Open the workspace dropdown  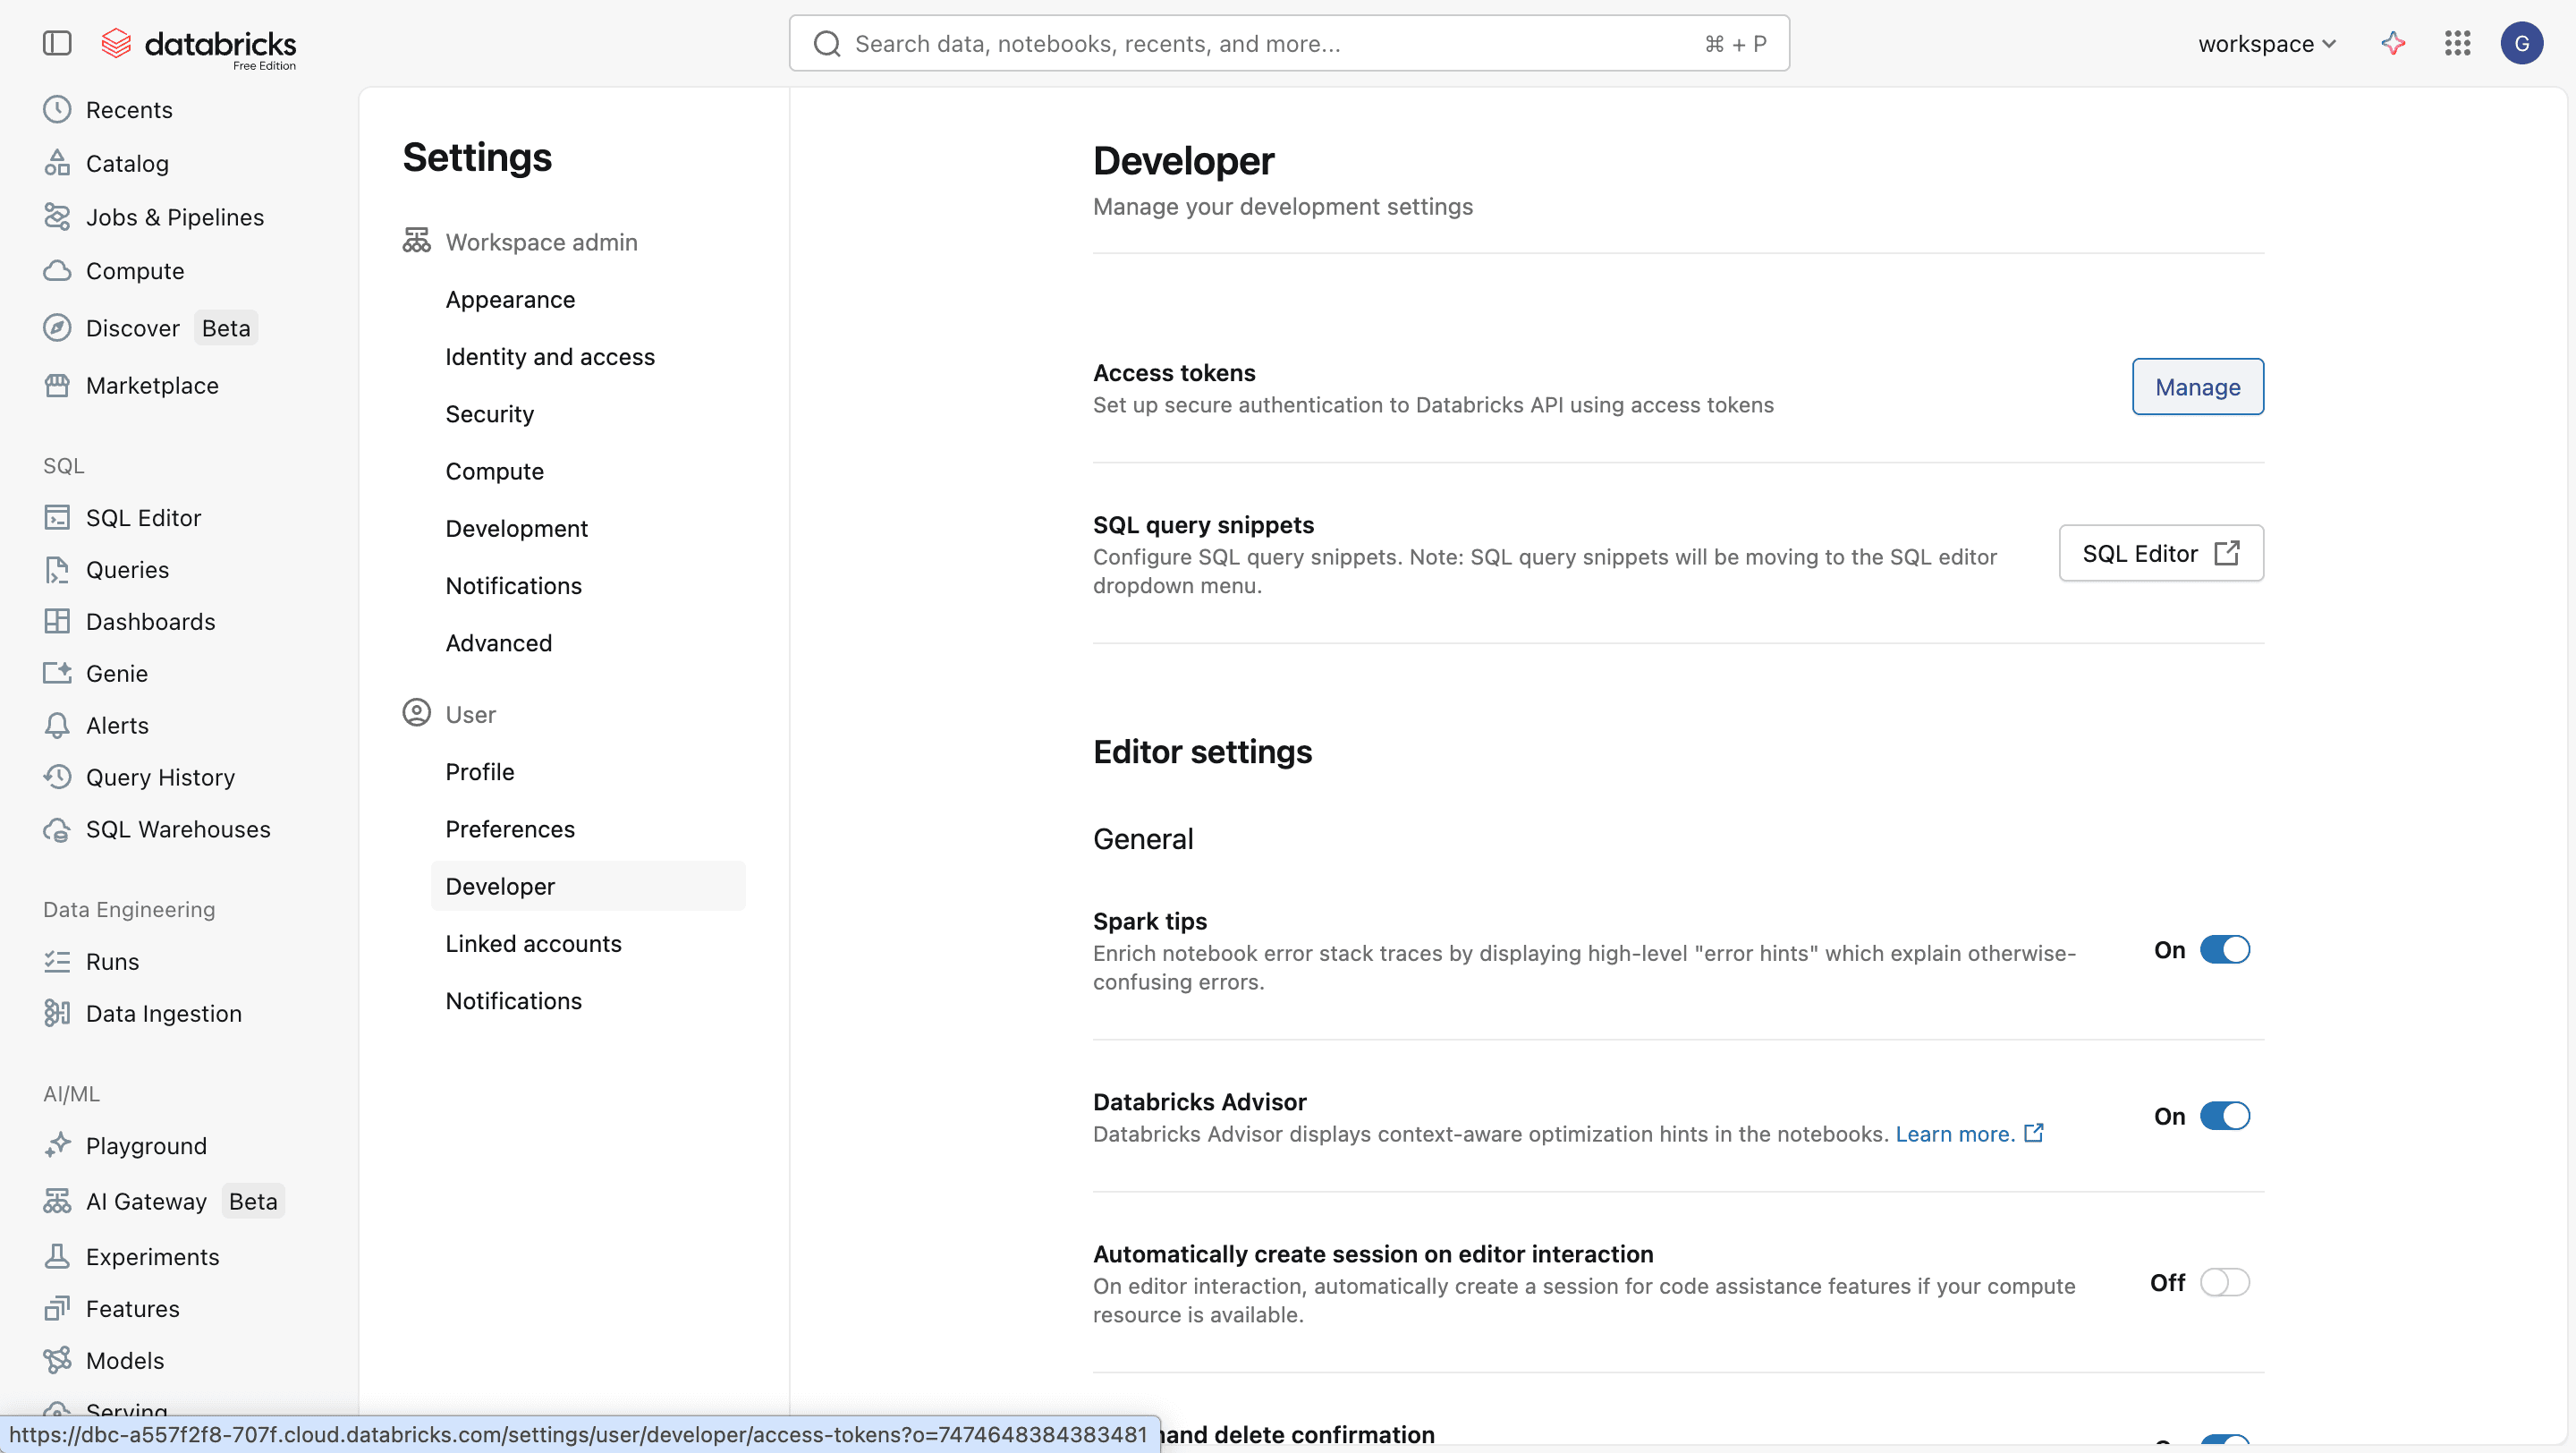2265,43
